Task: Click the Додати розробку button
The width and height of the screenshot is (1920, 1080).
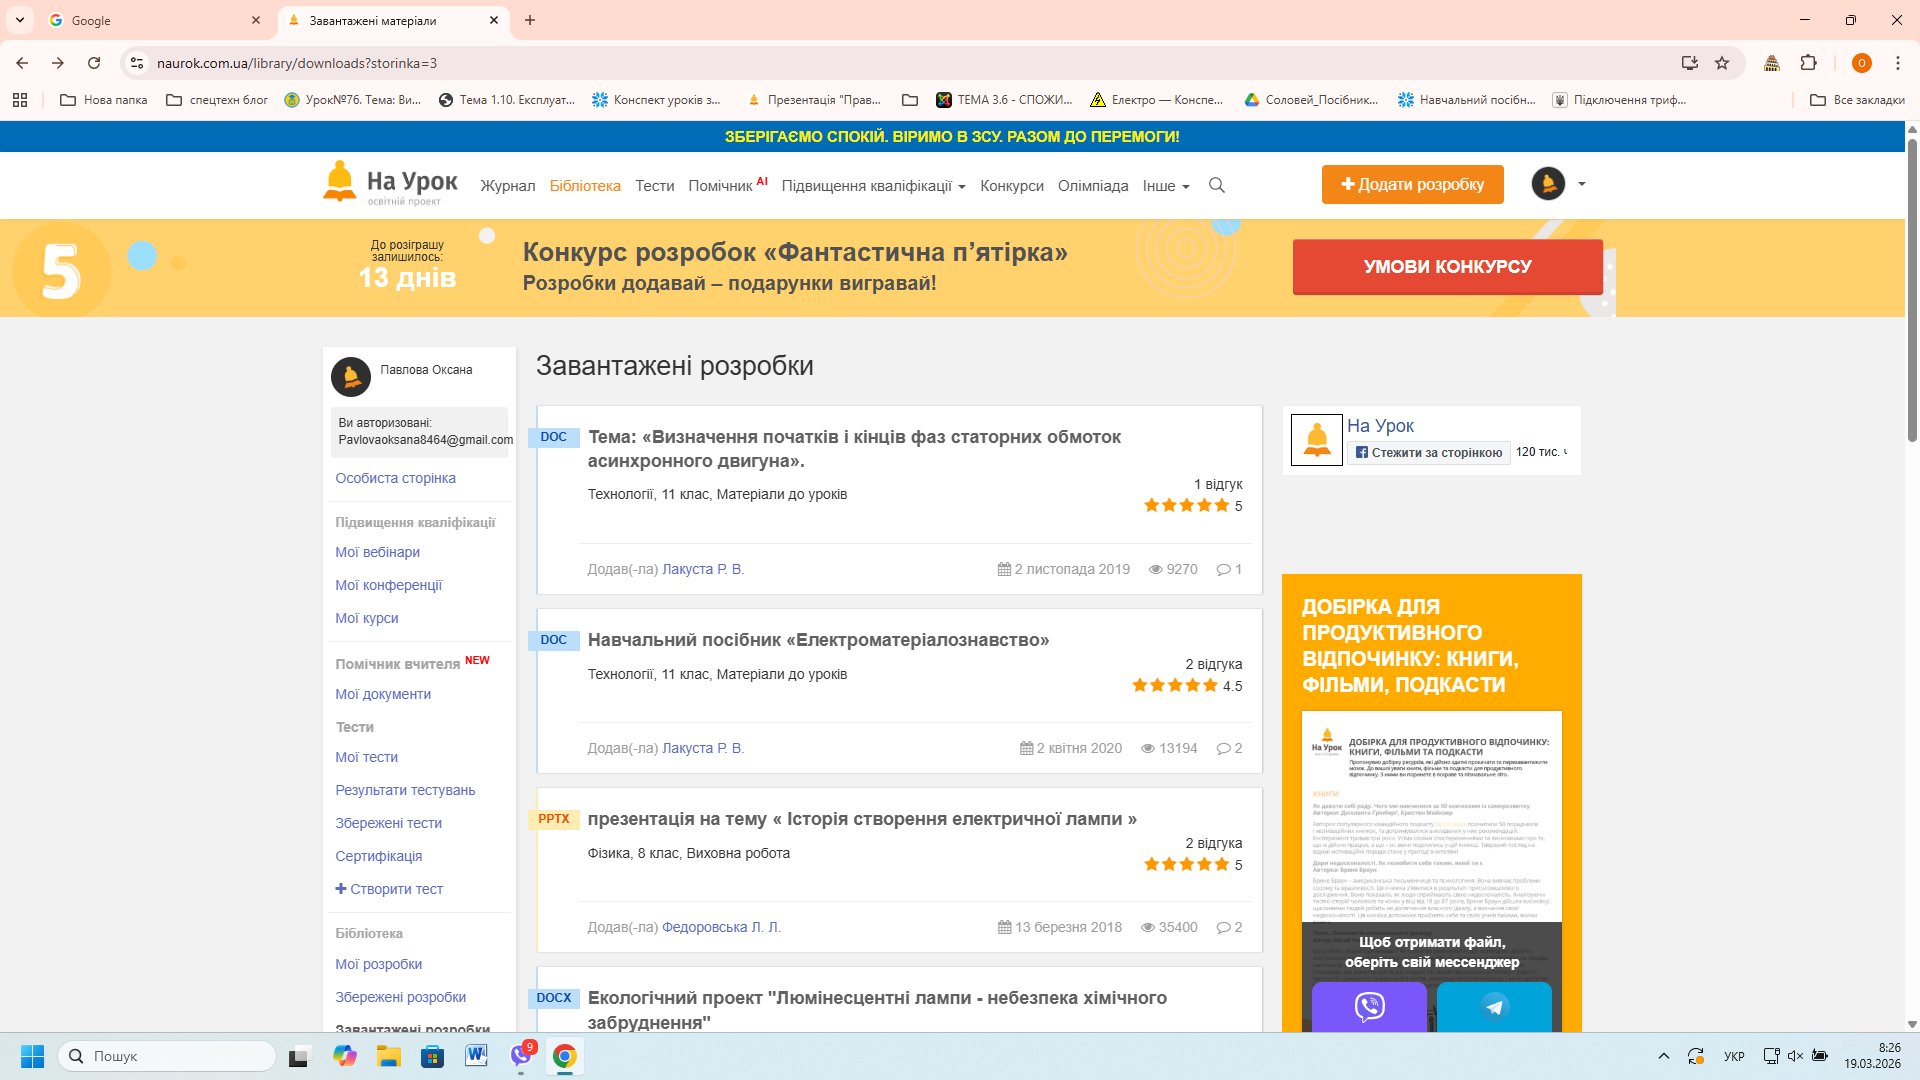Action: pos(1412,184)
